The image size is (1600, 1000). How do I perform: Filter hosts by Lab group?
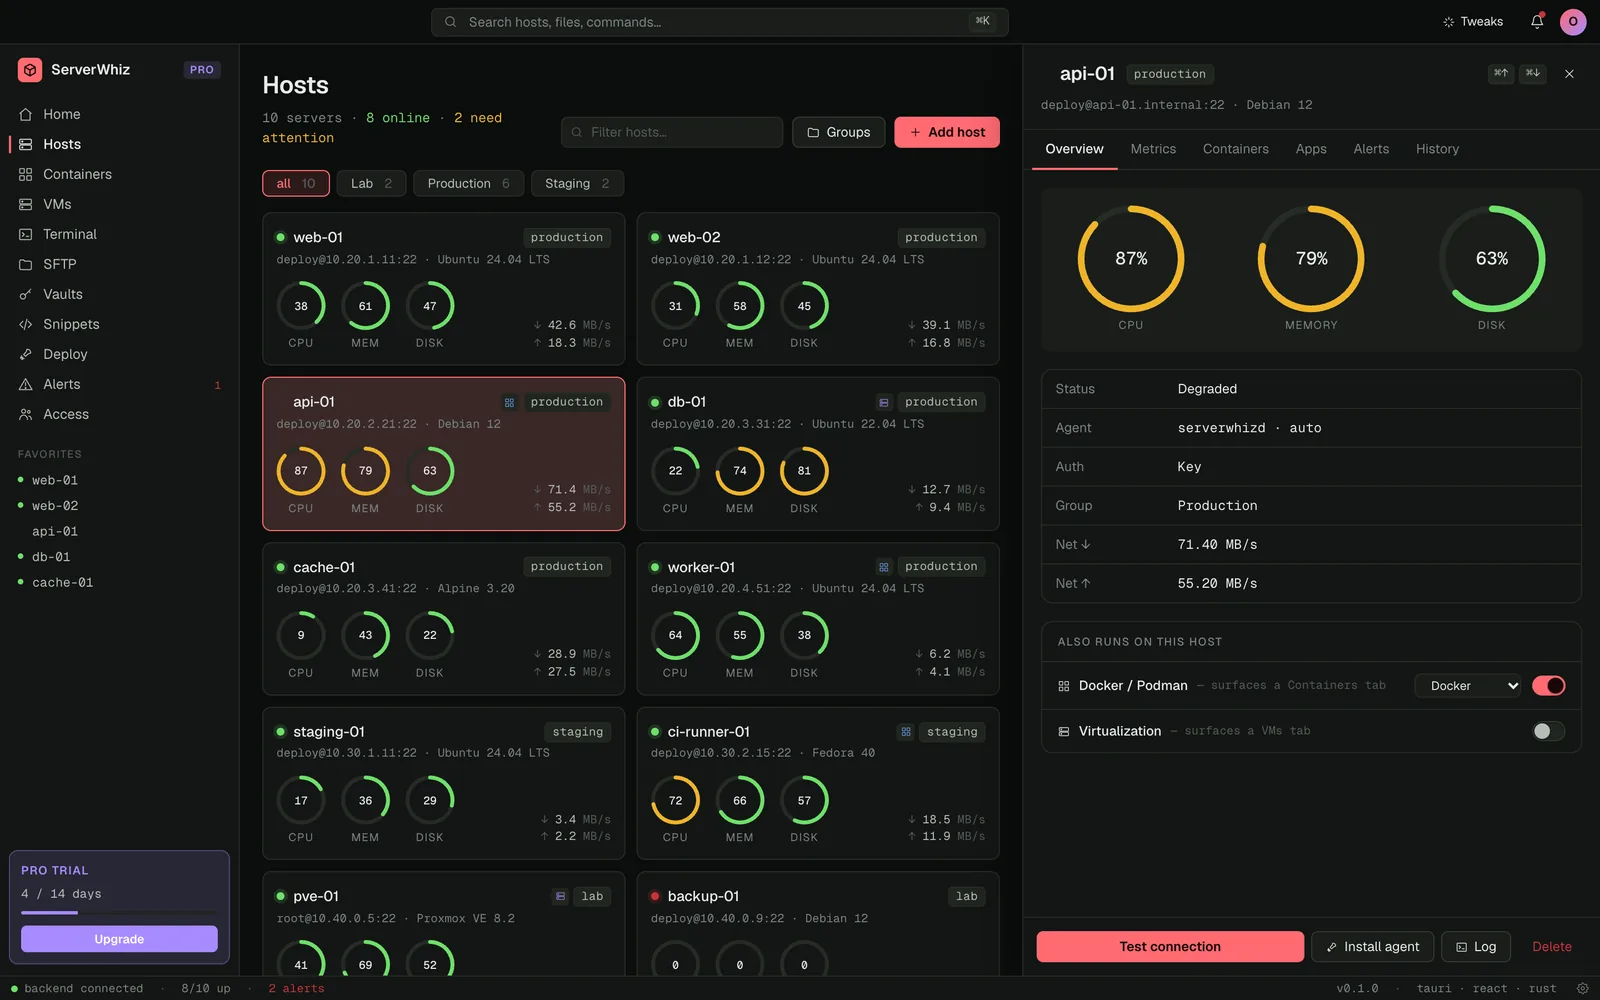click(371, 183)
